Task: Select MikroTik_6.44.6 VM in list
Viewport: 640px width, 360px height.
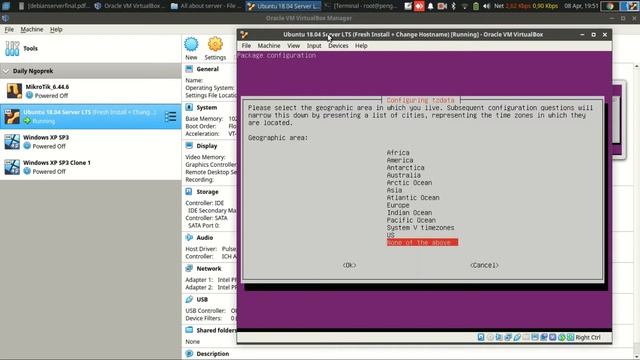Action: click(x=91, y=91)
